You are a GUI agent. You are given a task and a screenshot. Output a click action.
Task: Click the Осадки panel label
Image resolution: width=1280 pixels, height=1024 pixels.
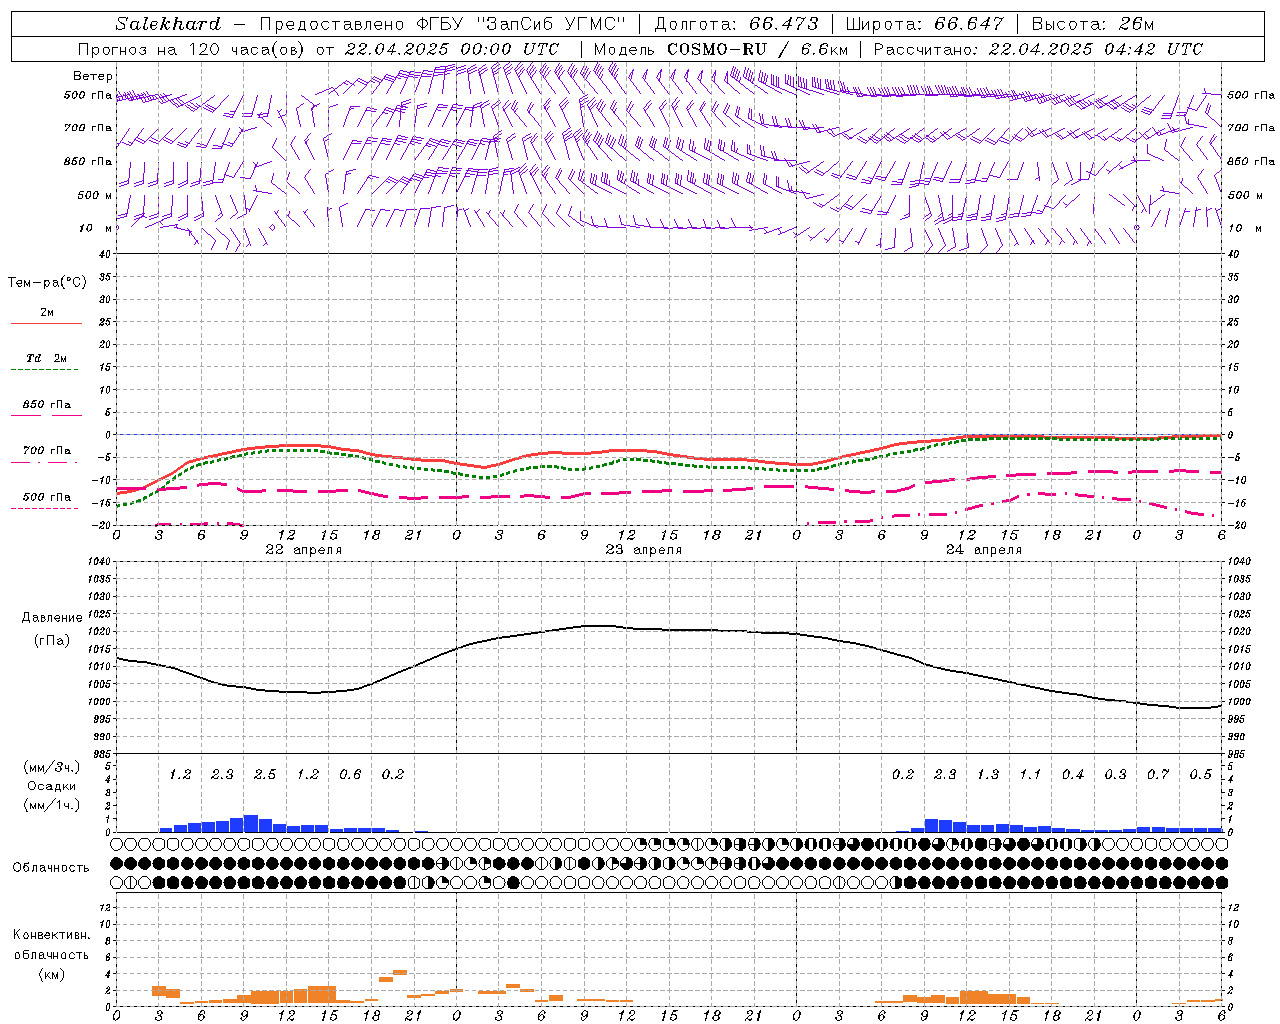coord(52,787)
